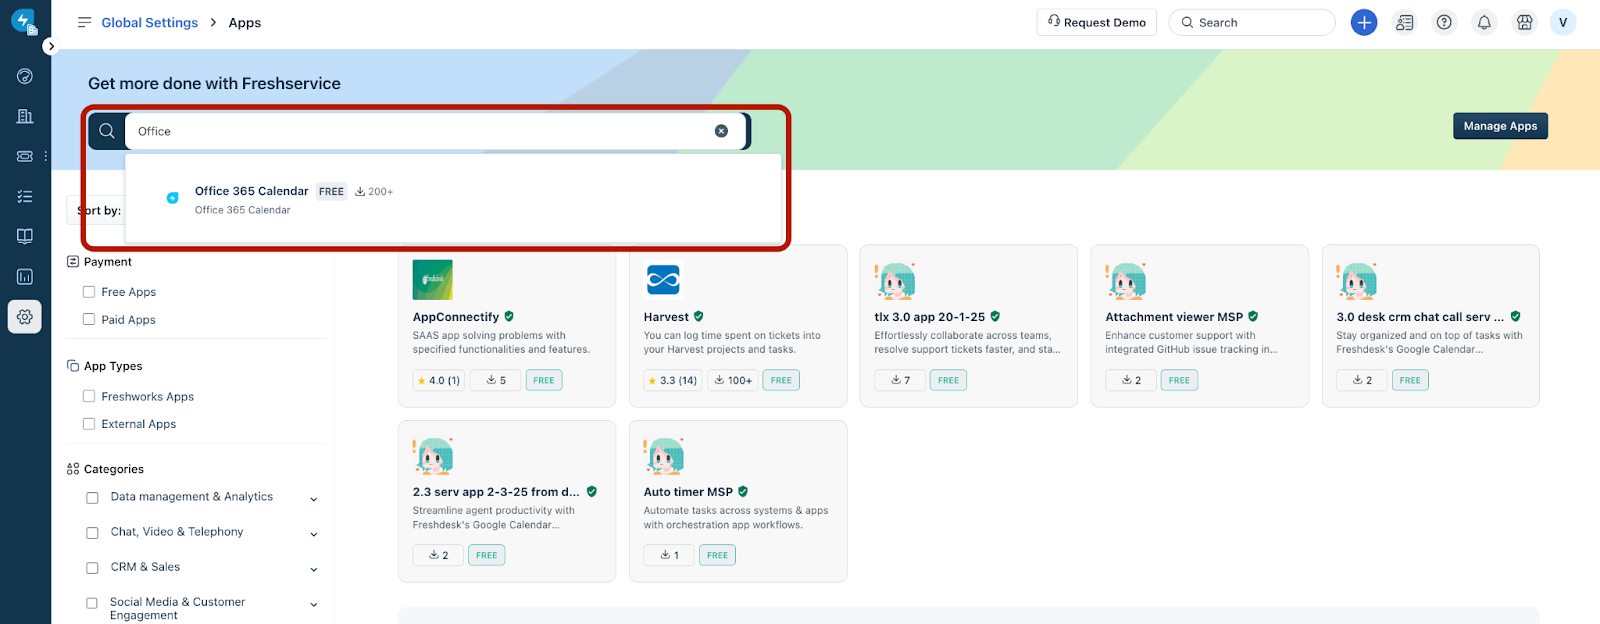This screenshot has width=1600, height=624.
Task: Click the tlx 3.0 verified badge icon
Action: [995, 316]
